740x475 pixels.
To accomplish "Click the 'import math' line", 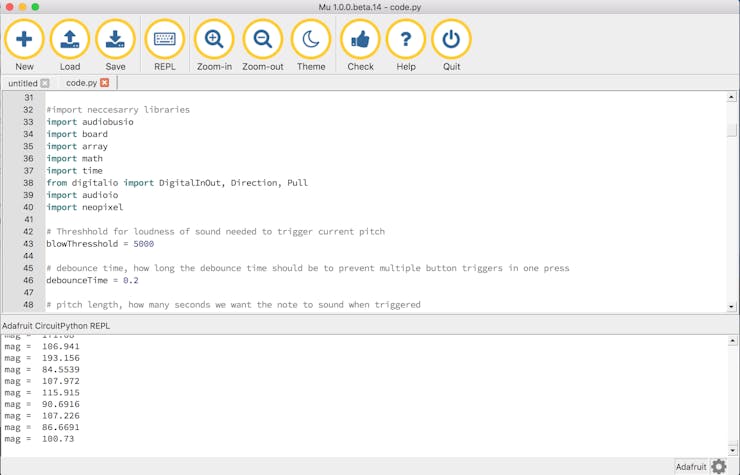I will 75,159.
